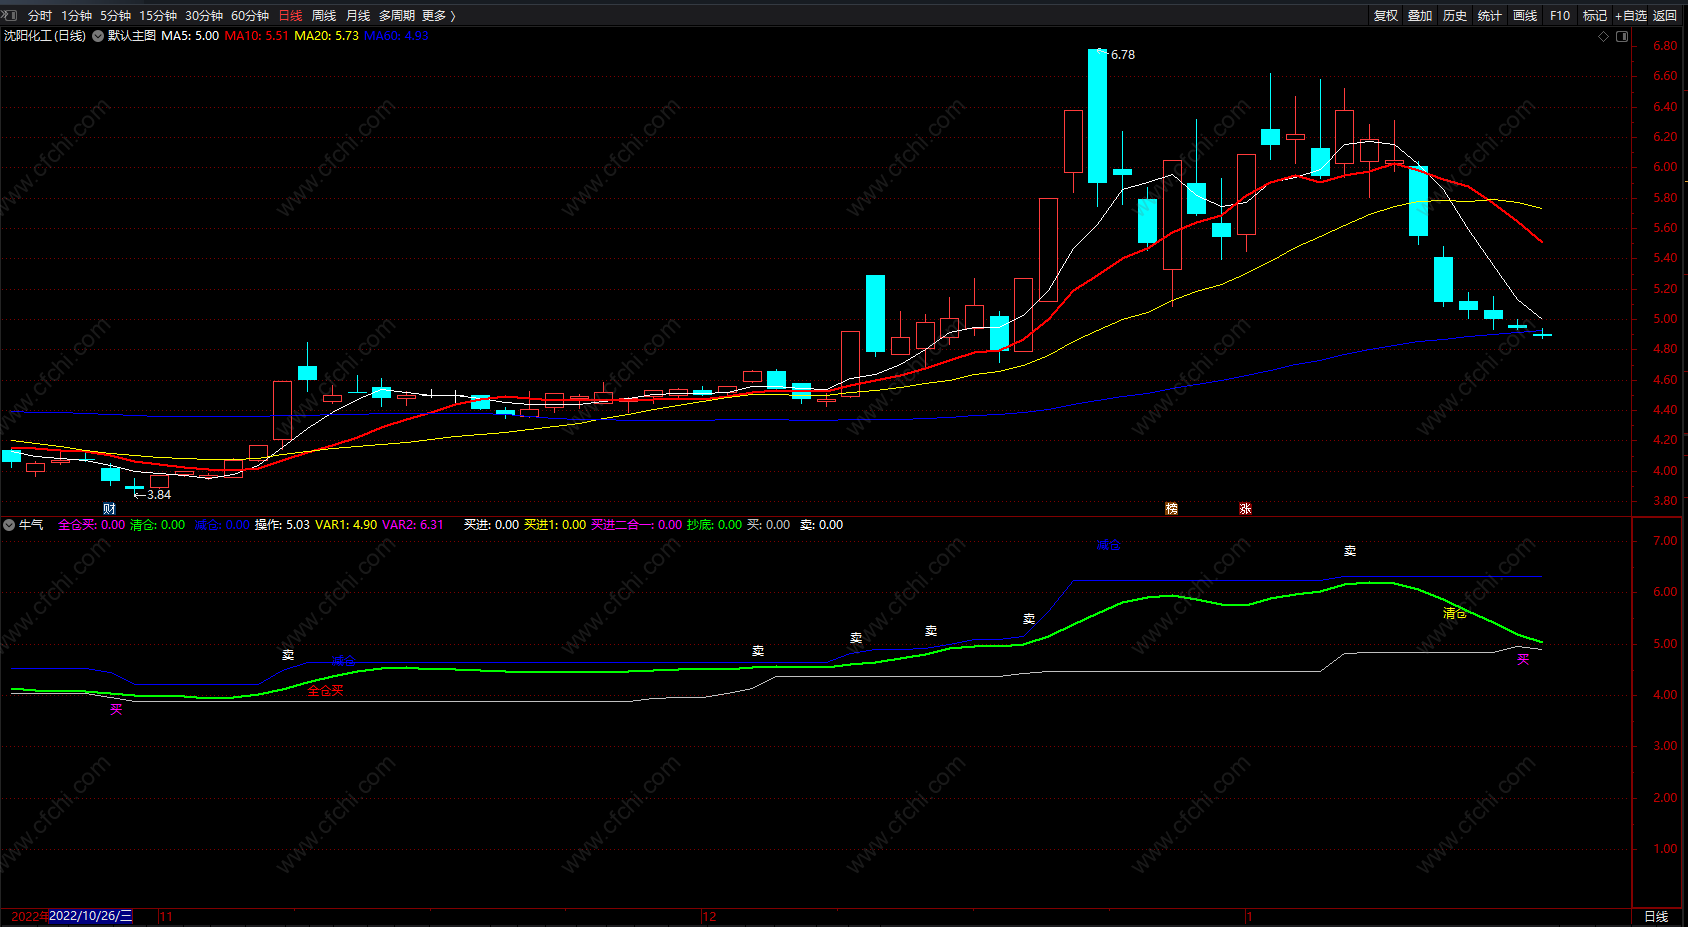Click the 全仓买 signal label in indicator chart
This screenshot has width=1688, height=927.
click(x=325, y=691)
